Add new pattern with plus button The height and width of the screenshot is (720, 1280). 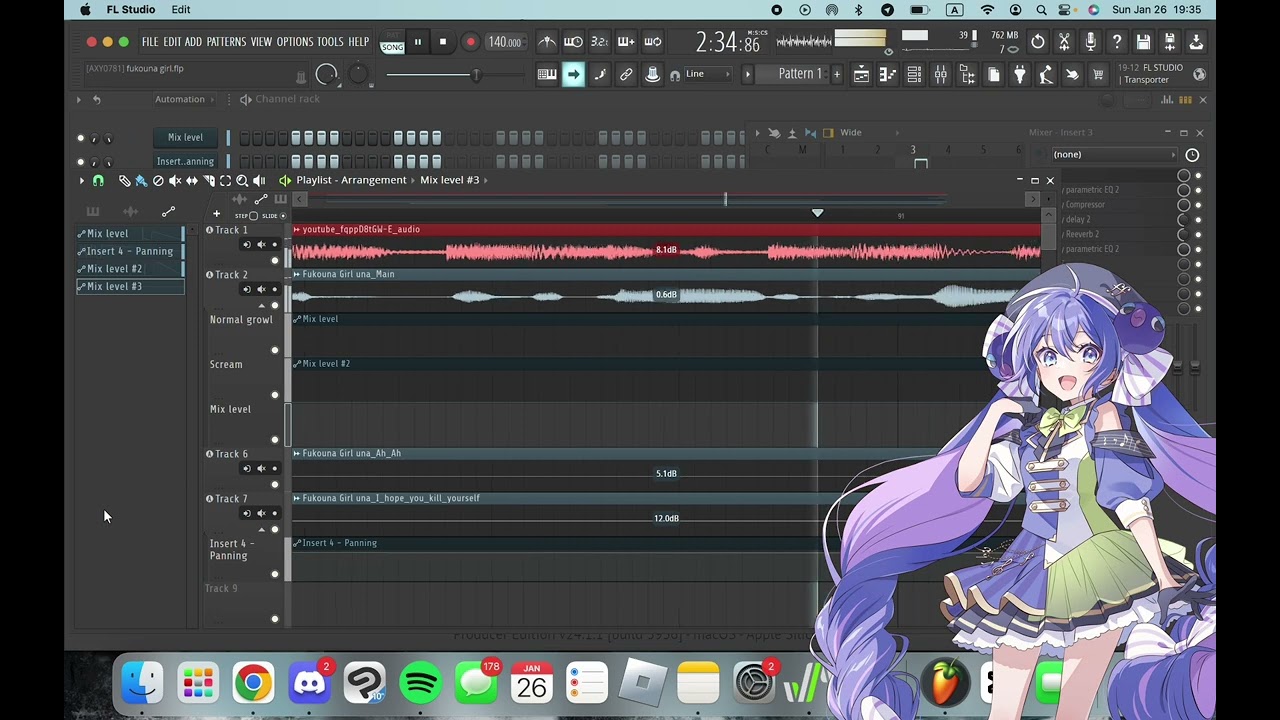[837, 75]
